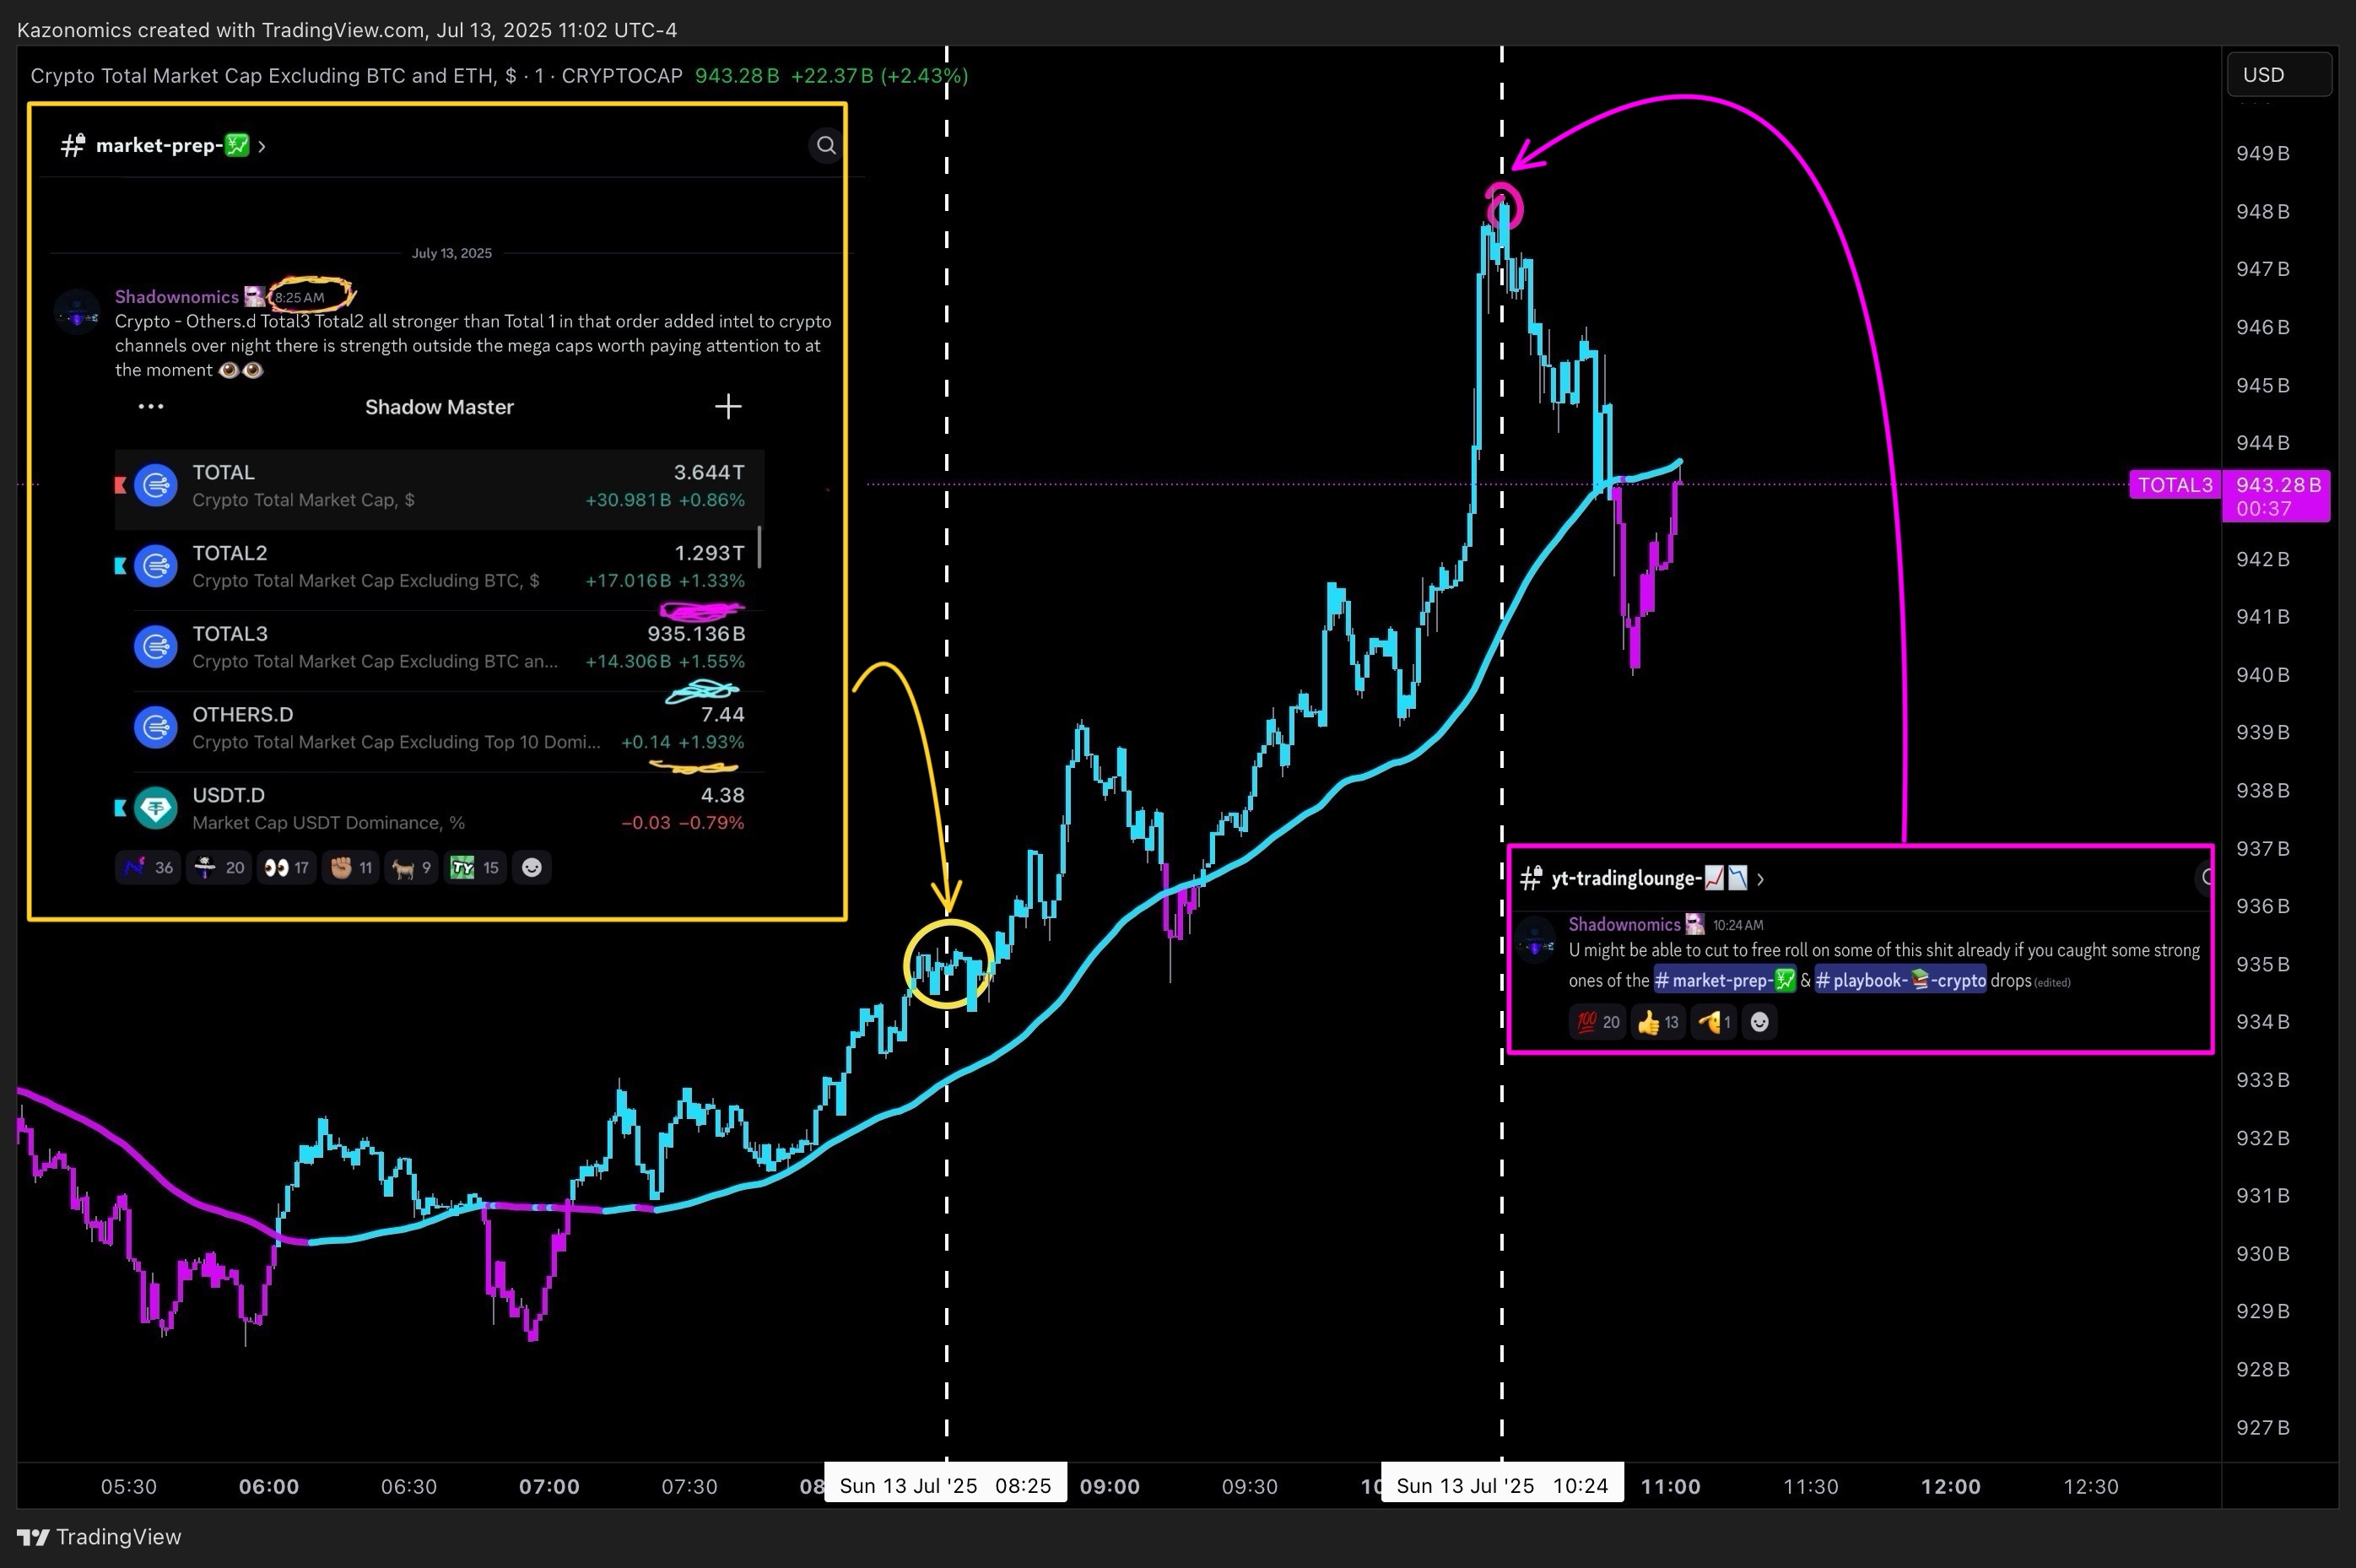2356x1568 pixels.
Task: Click the hash icon beside market-prep
Action: (72, 146)
